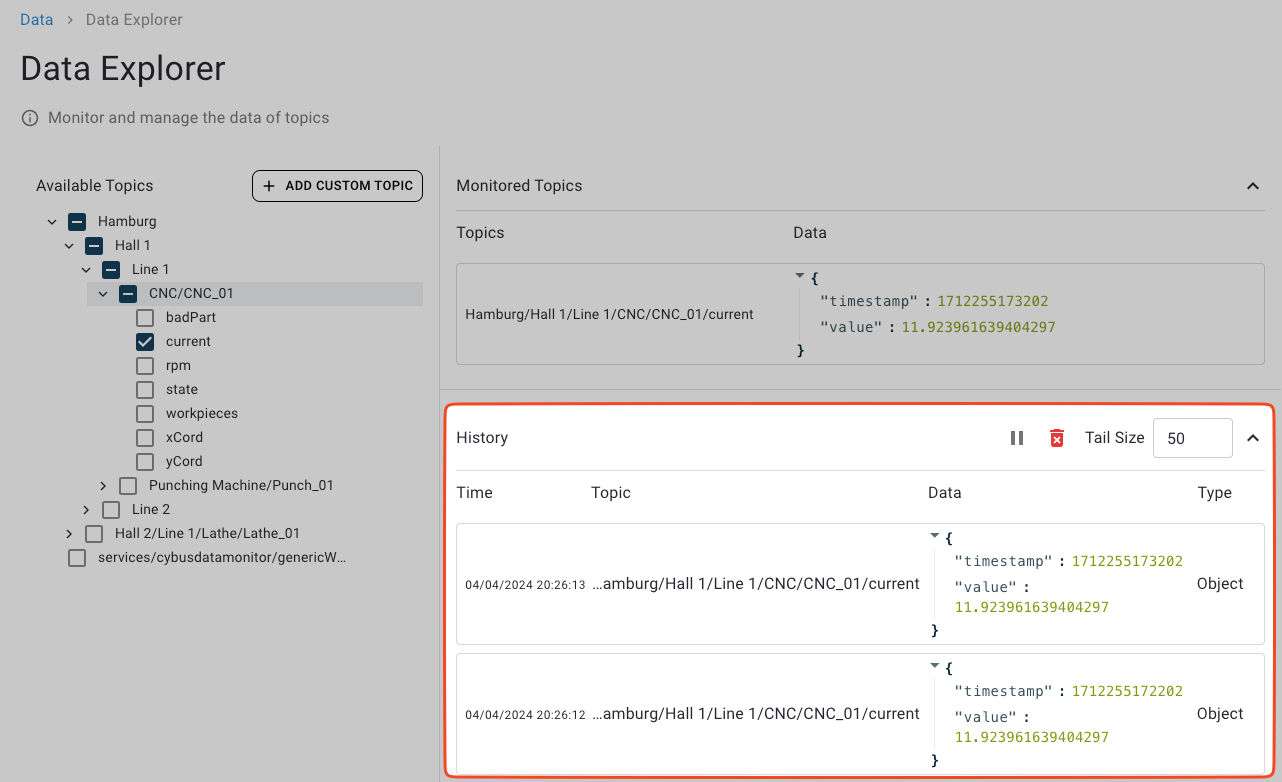Check the Hall 2/Line 1/Lathe/Lathe_01 checkbox
Image resolution: width=1282 pixels, height=782 pixels.
(93, 533)
